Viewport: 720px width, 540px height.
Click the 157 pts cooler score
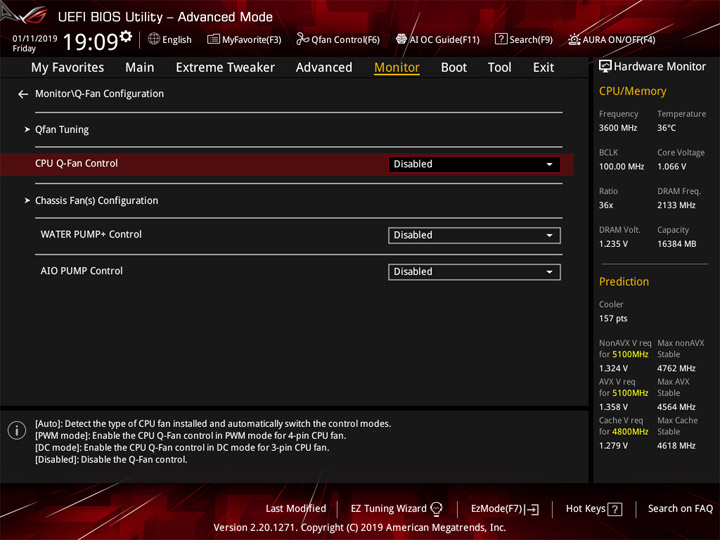[x=613, y=319]
